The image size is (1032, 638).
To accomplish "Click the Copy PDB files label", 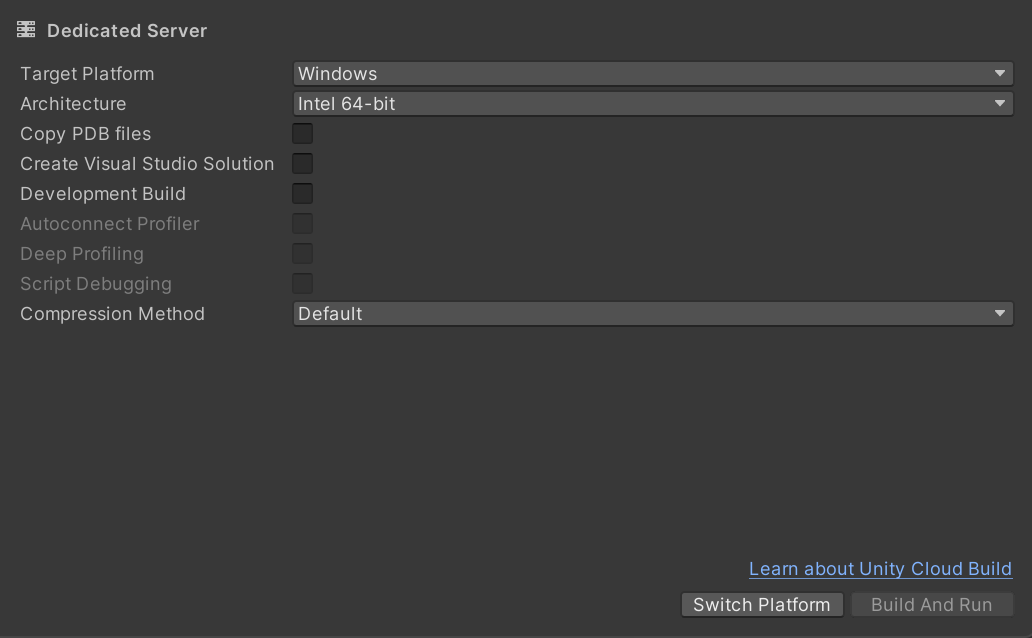I will click(86, 134).
